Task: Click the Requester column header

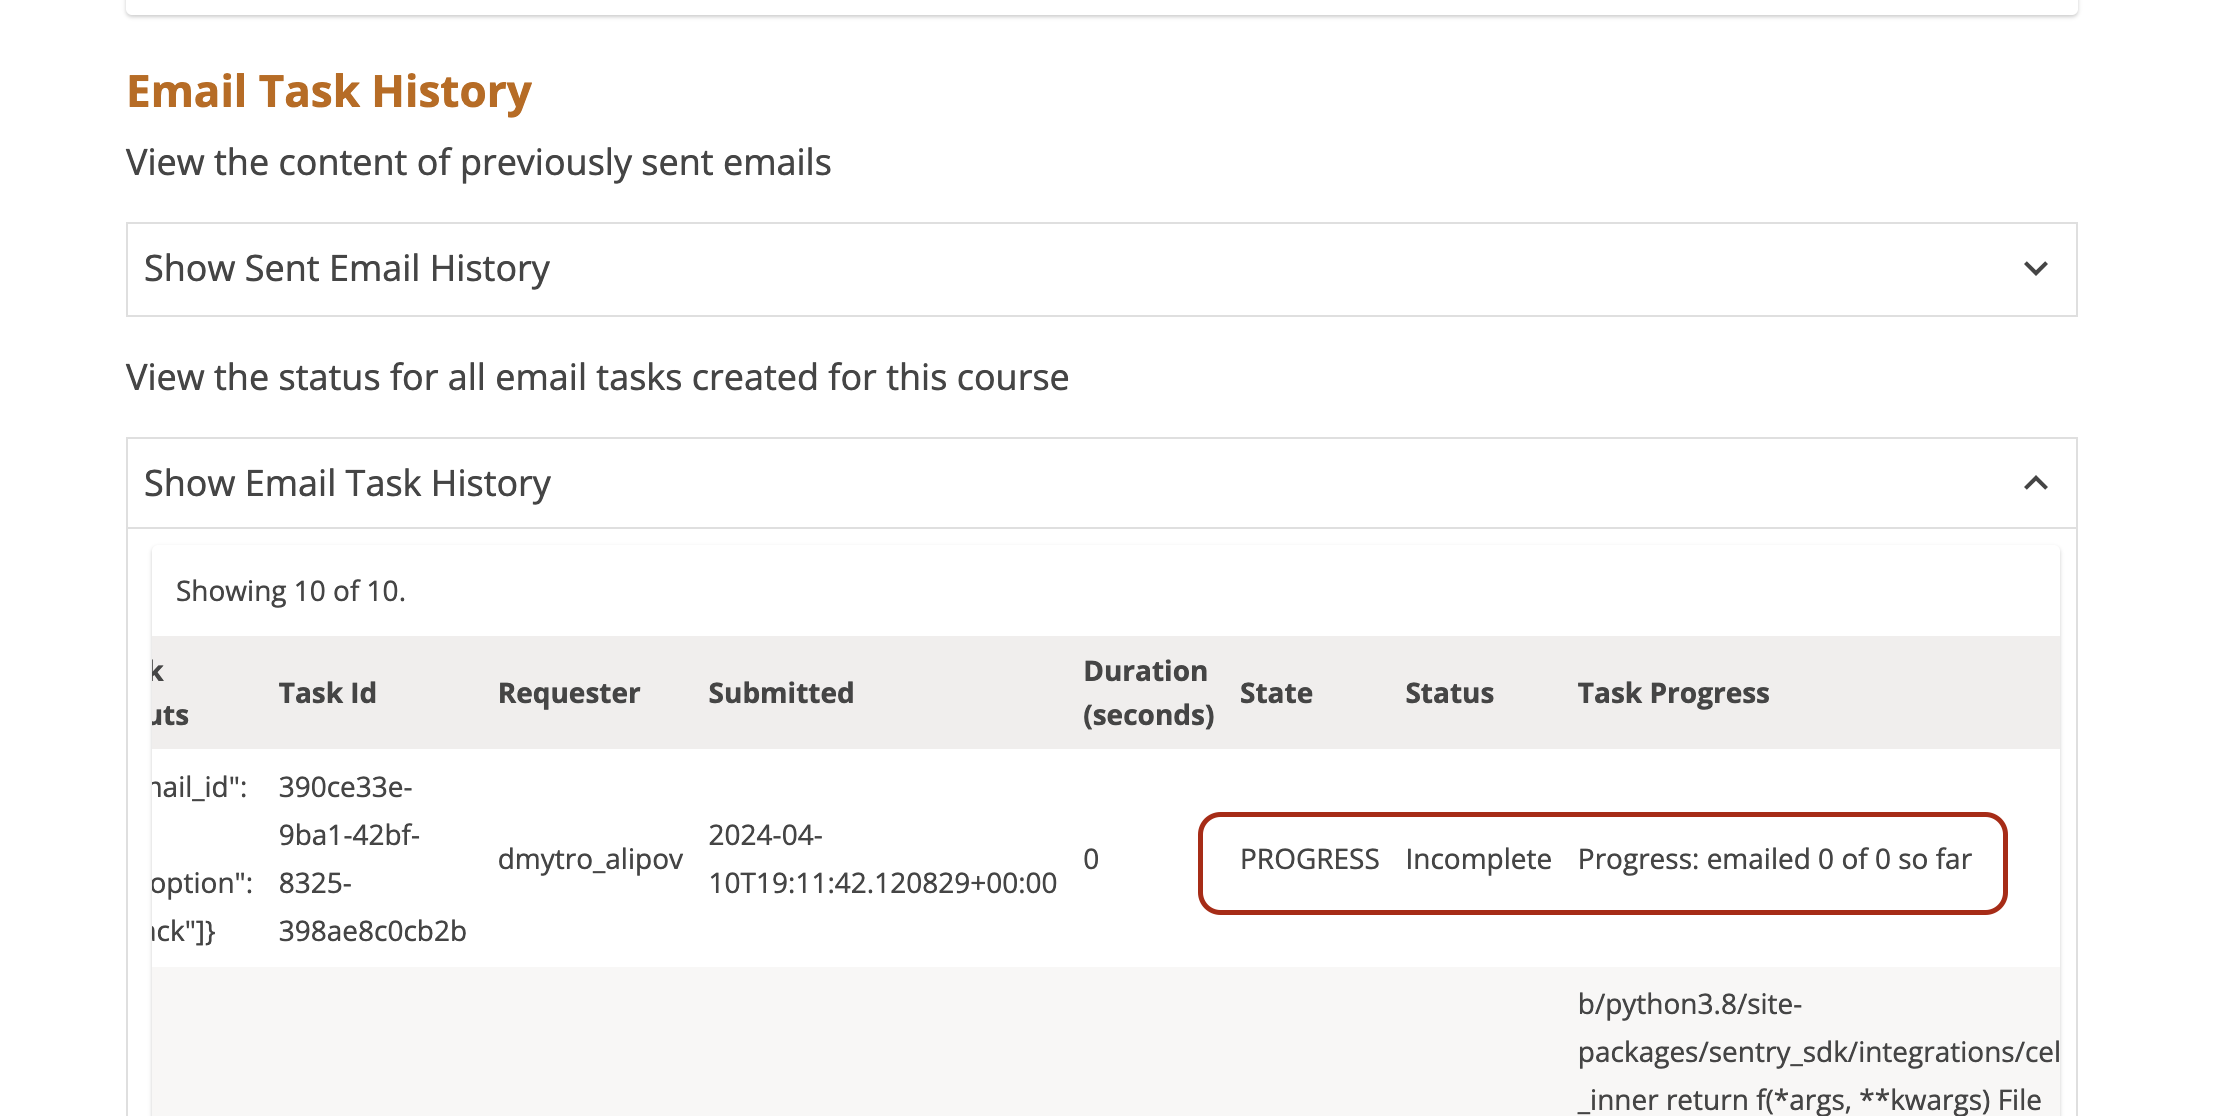Action: pos(568,693)
